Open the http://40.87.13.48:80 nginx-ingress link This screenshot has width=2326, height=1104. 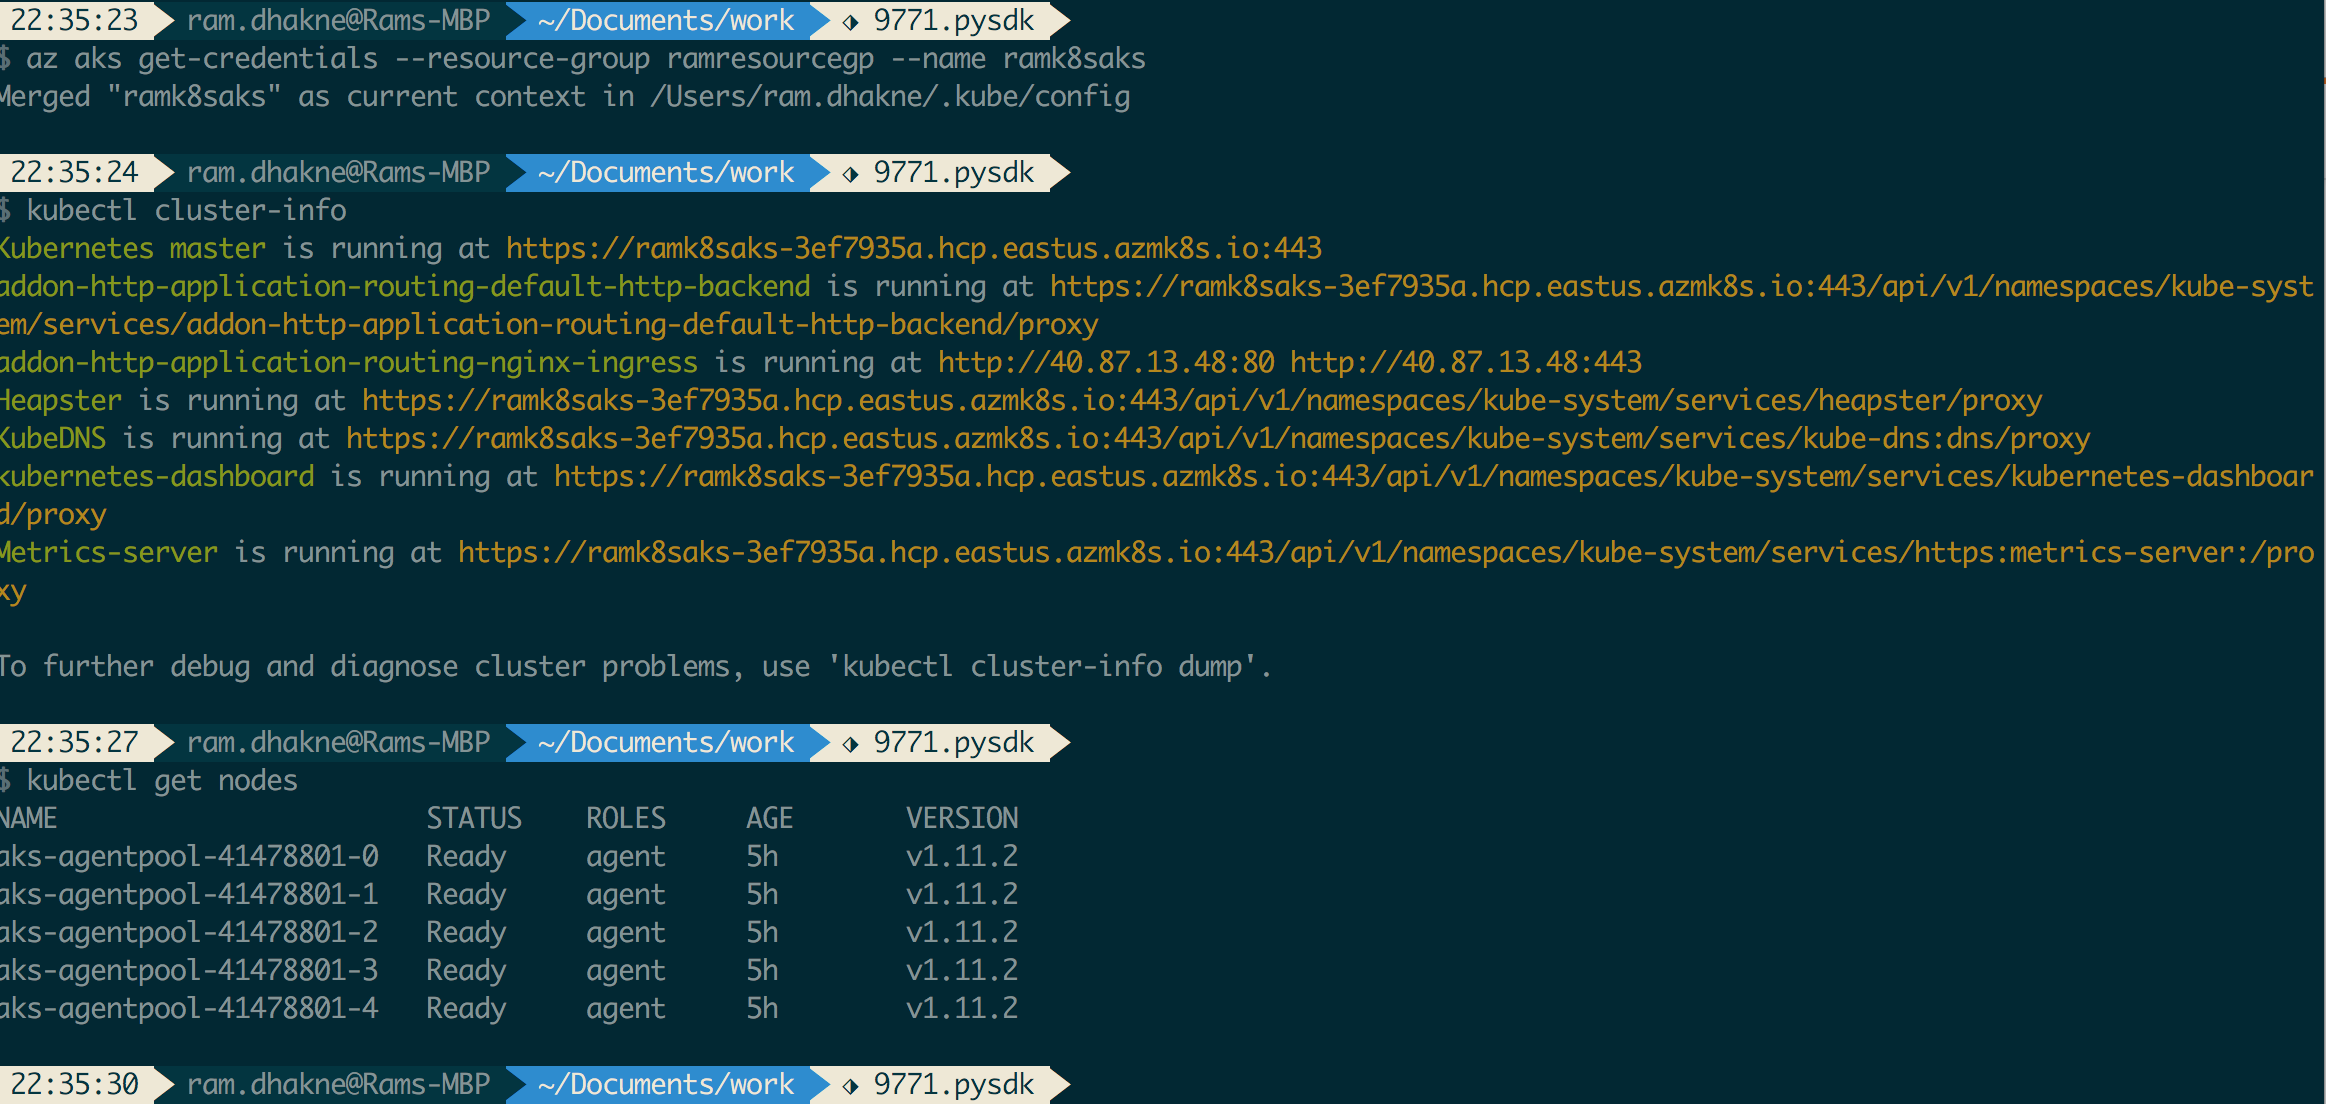pyautogui.click(x=1106, y=362)
